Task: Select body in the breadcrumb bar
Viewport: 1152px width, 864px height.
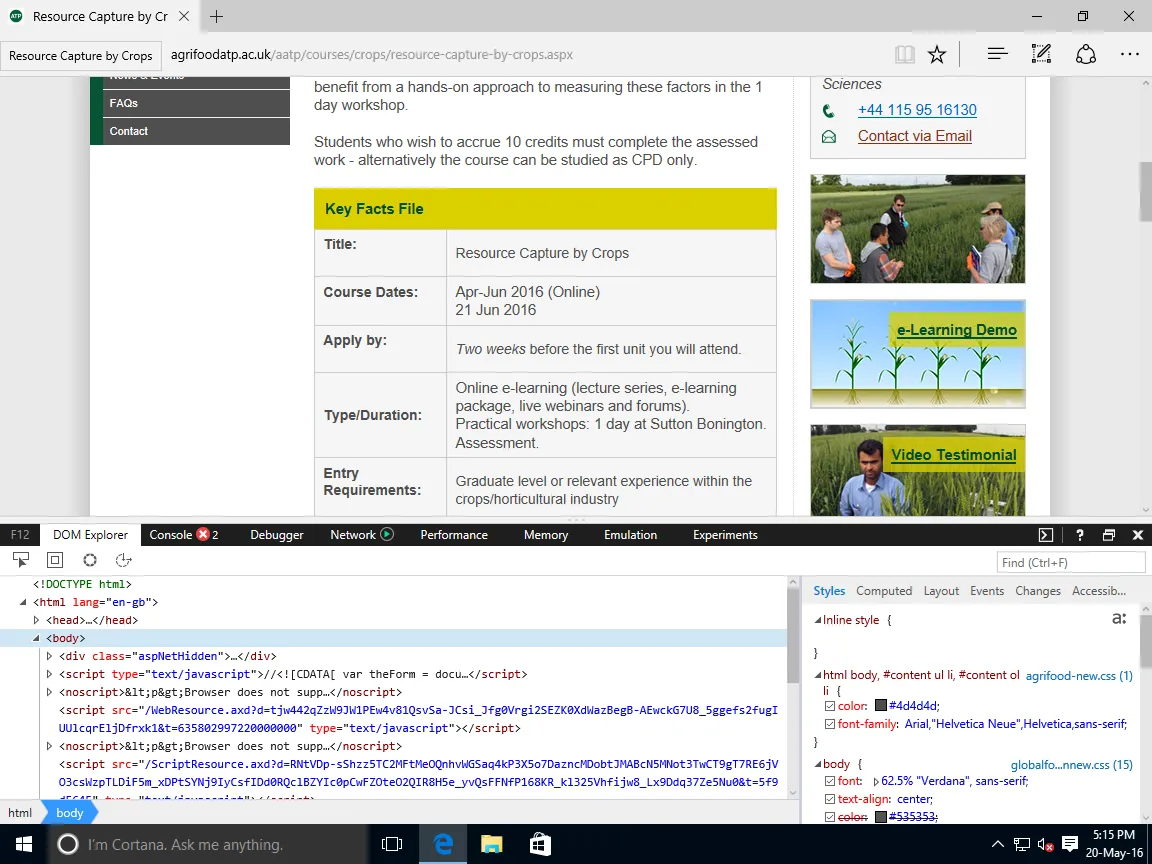Action: click(70, 813)
